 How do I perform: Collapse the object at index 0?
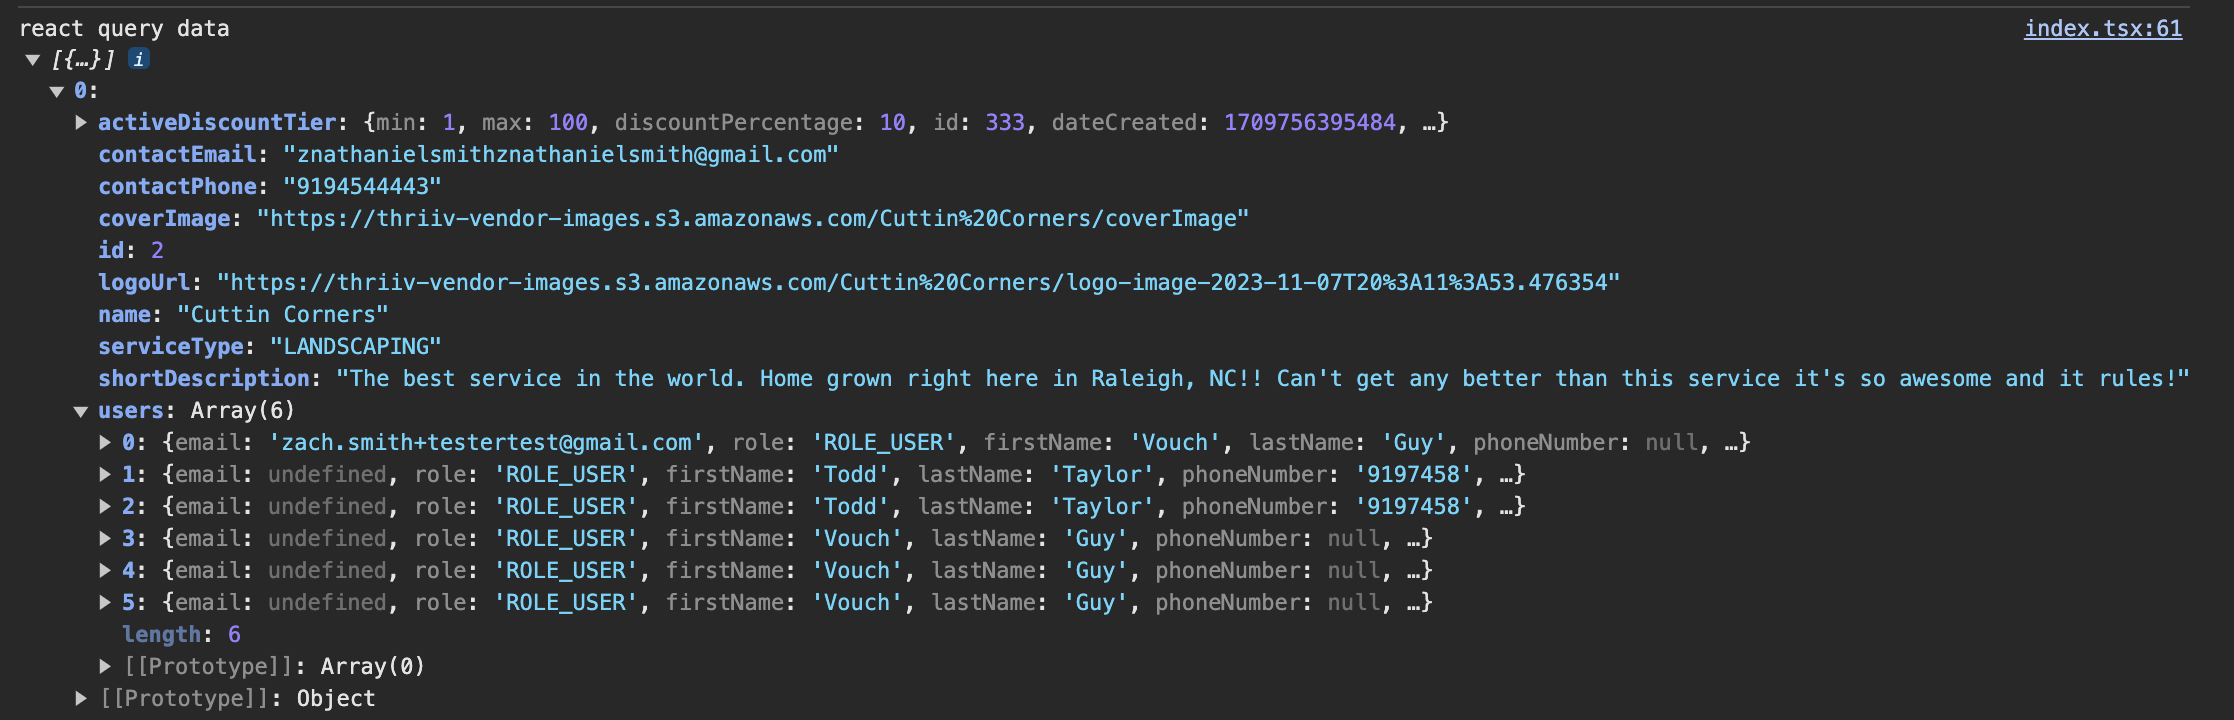(x=57, y=92)
